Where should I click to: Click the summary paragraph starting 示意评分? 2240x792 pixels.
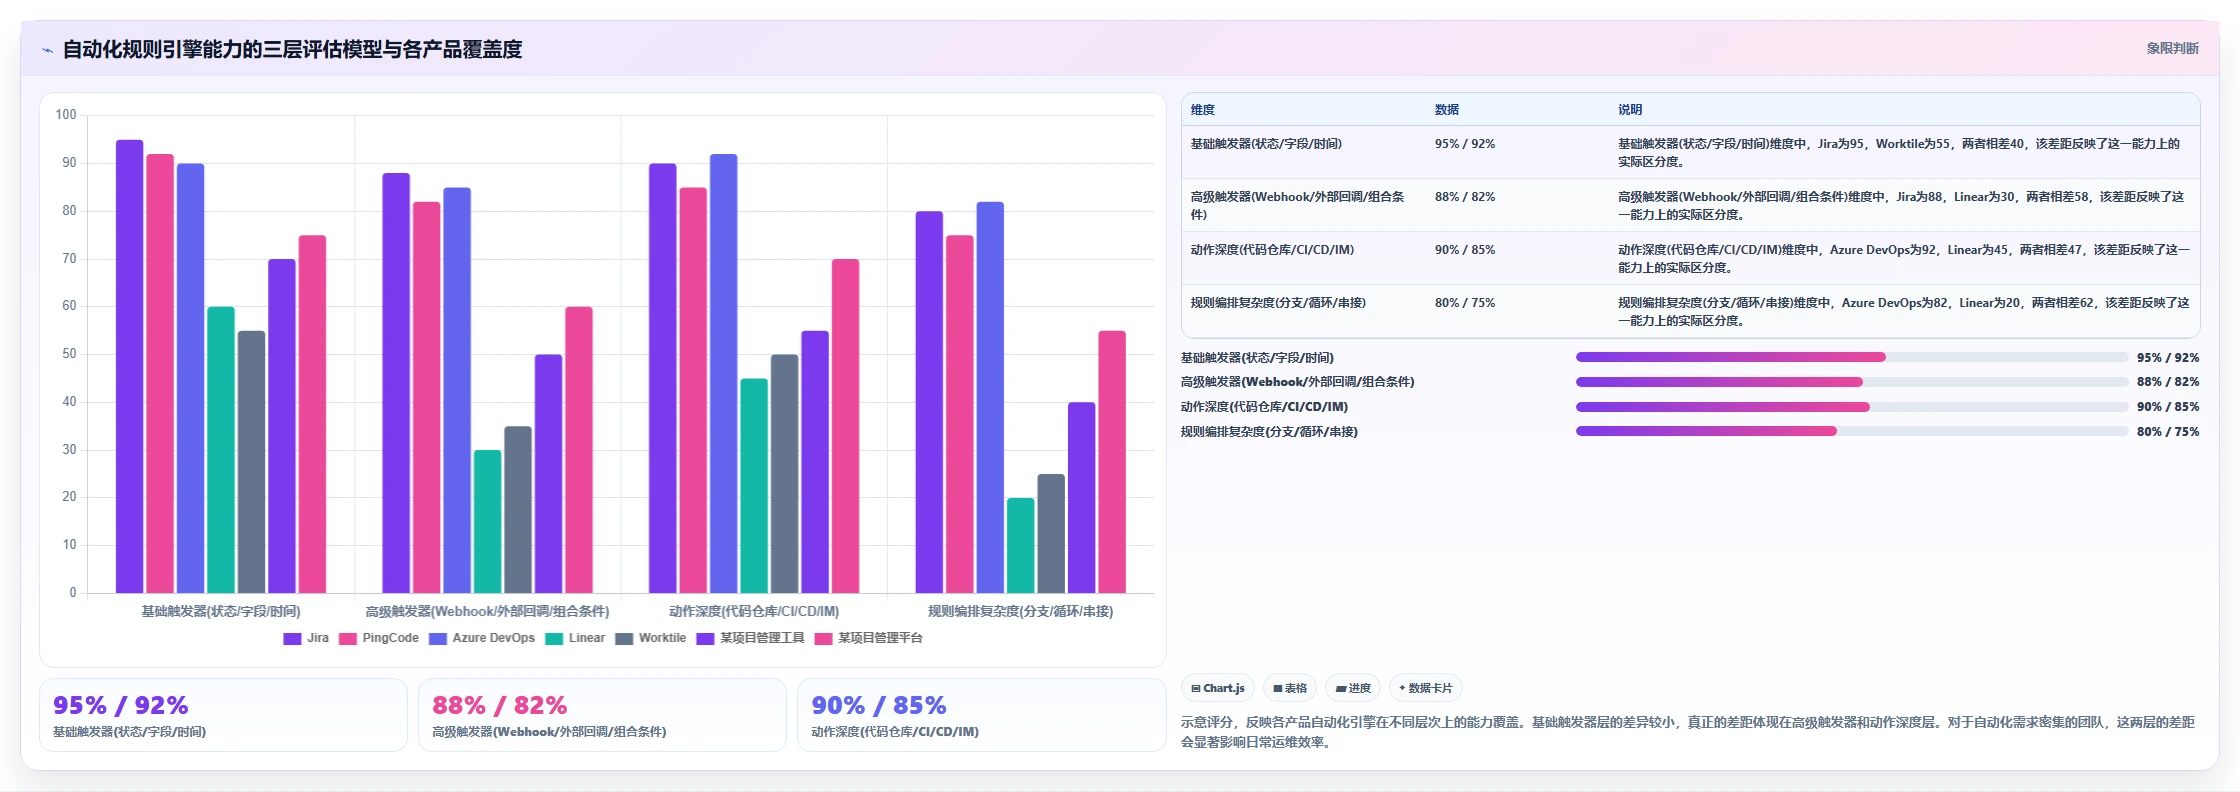(x=1688, y=732)
